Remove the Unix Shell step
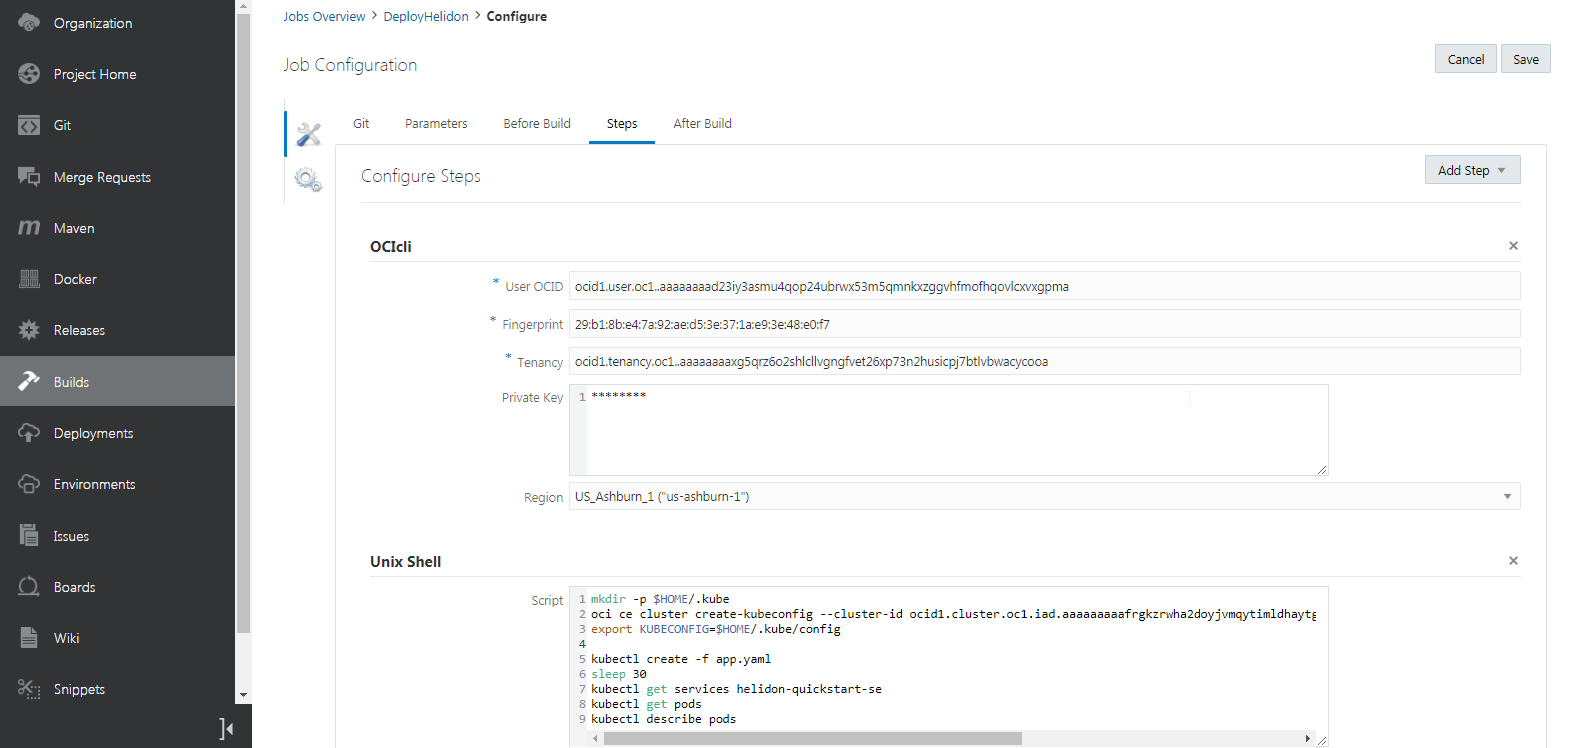 click(x=1513, y=561)
